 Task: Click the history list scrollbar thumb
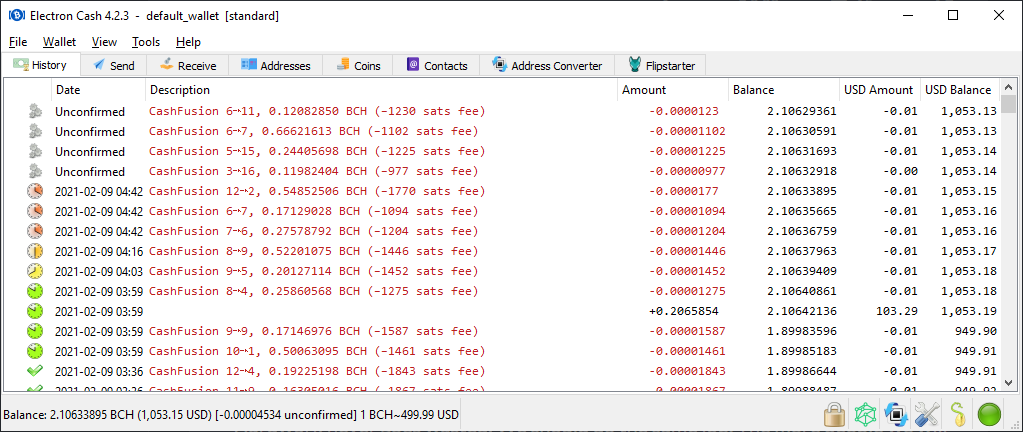pos(1008,104)
